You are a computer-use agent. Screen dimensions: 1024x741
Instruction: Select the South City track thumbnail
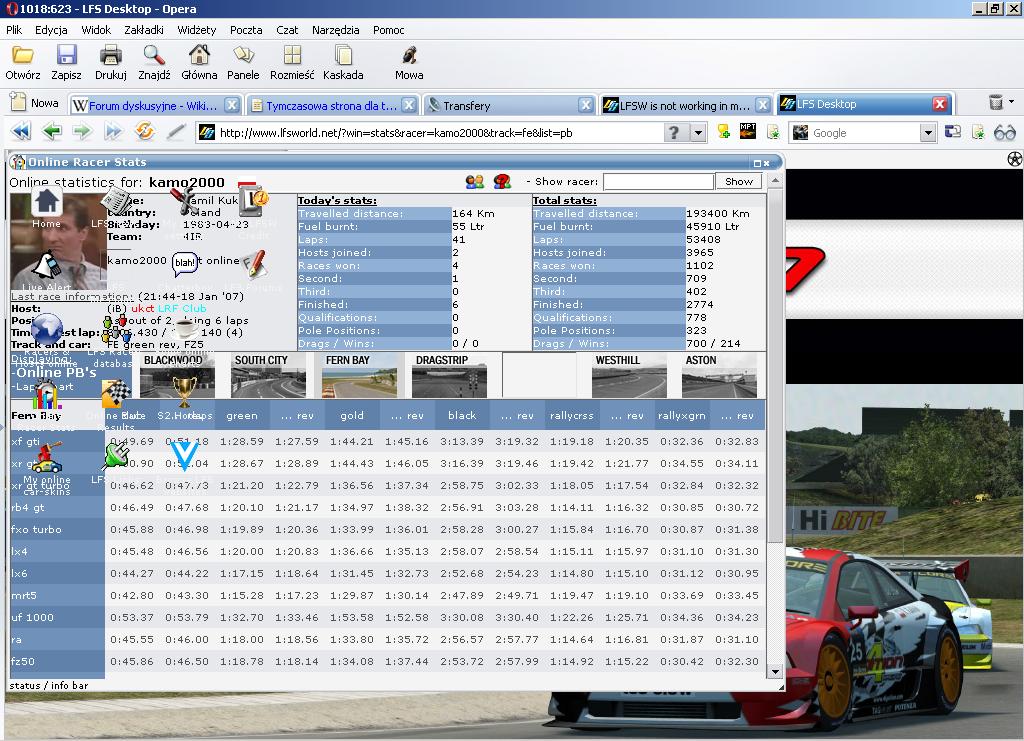coord(268,375)
